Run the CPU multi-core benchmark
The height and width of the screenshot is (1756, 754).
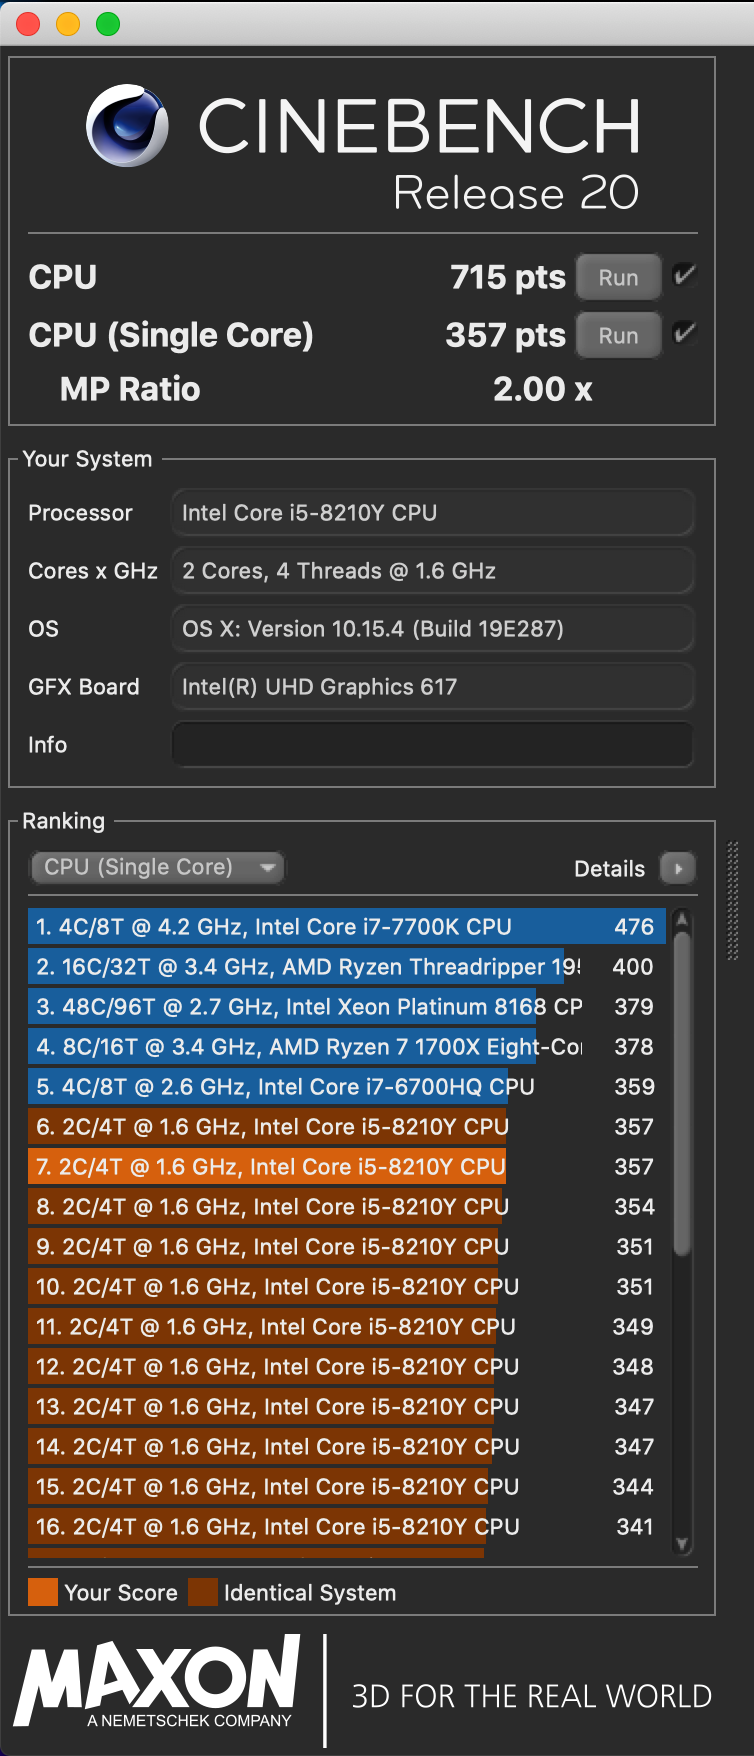(618, 277)
